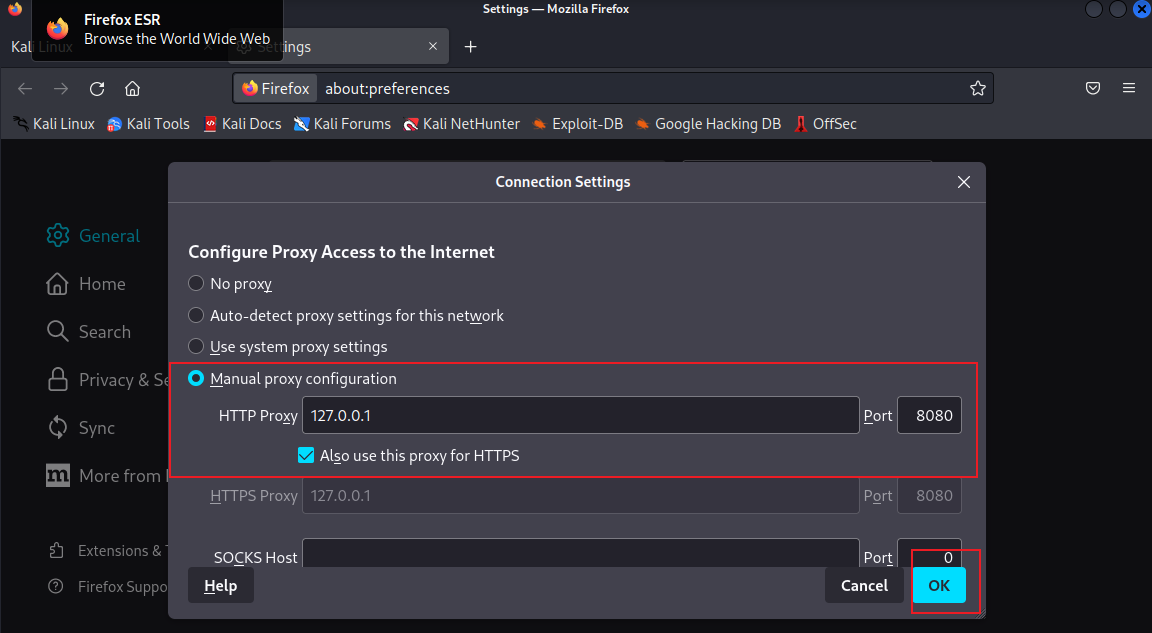Click the HTTP Proxy address field
The image size is (1152, 633).
(x=580, y=416)
